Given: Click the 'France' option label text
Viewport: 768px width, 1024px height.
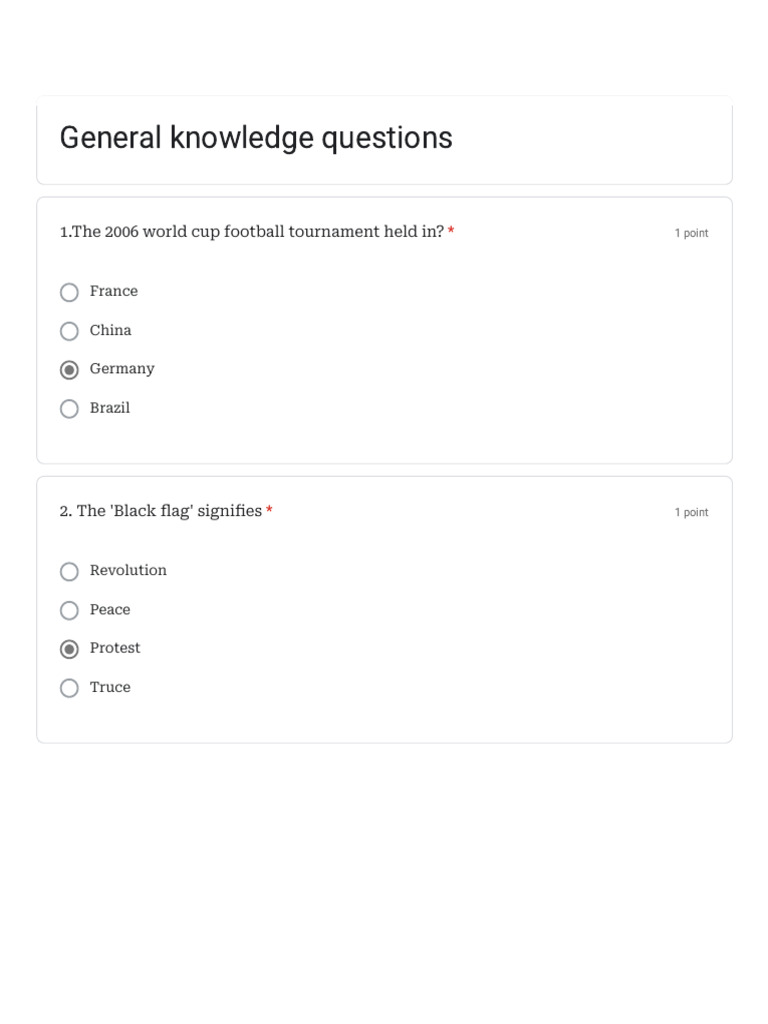Looking at the screenshot, I should click(x=114, y=291).
